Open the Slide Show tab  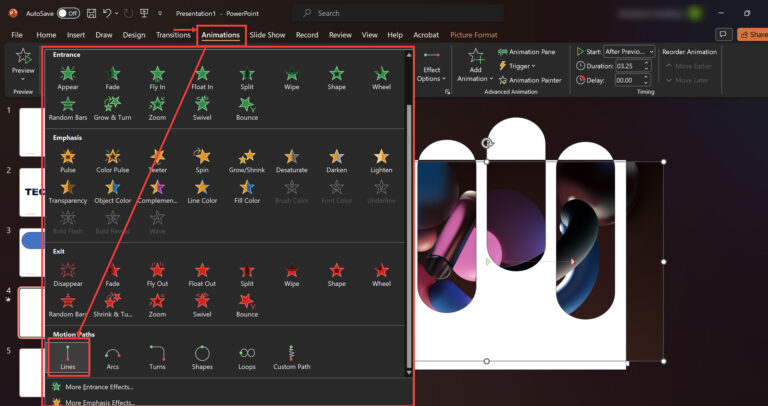coord(267,35)
